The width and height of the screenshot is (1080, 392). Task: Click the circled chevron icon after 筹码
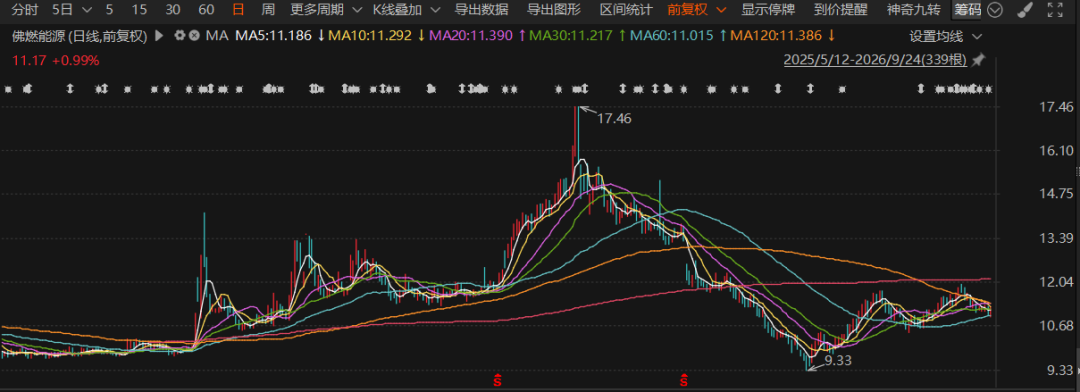click(994, 10)
